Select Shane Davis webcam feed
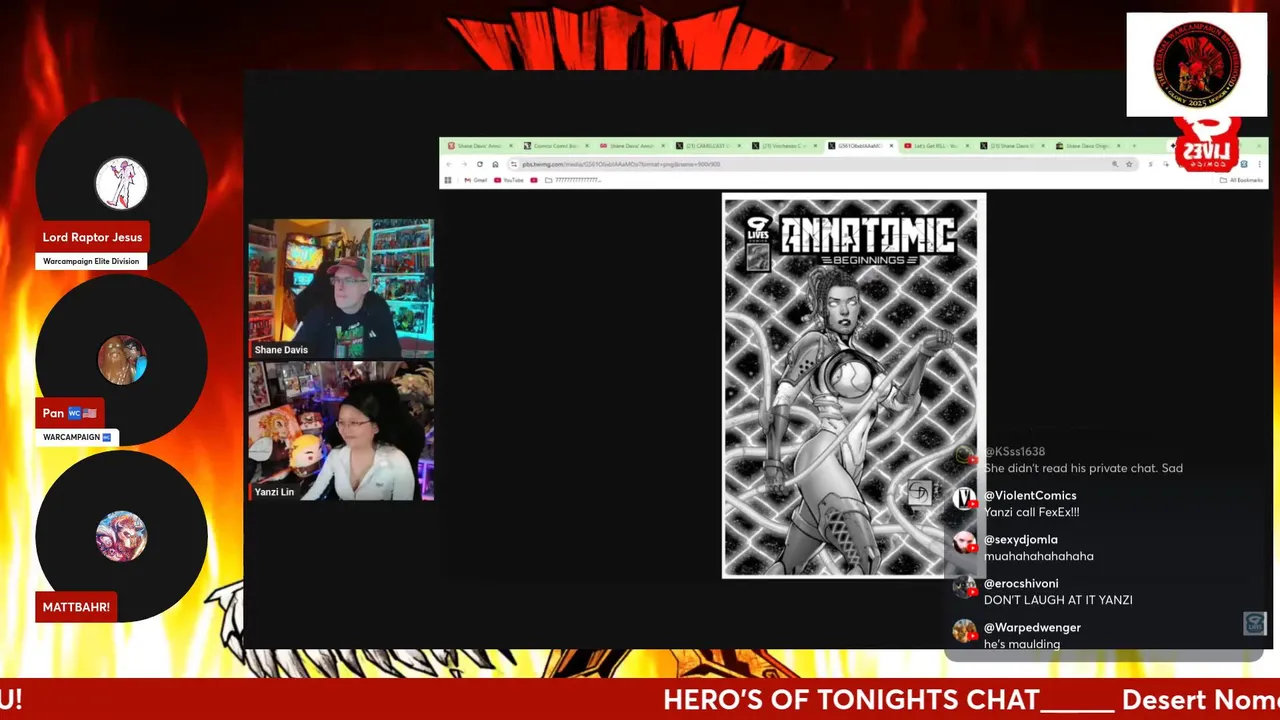Viewport: 1280px width, 720px height. [x=341, y=288]
